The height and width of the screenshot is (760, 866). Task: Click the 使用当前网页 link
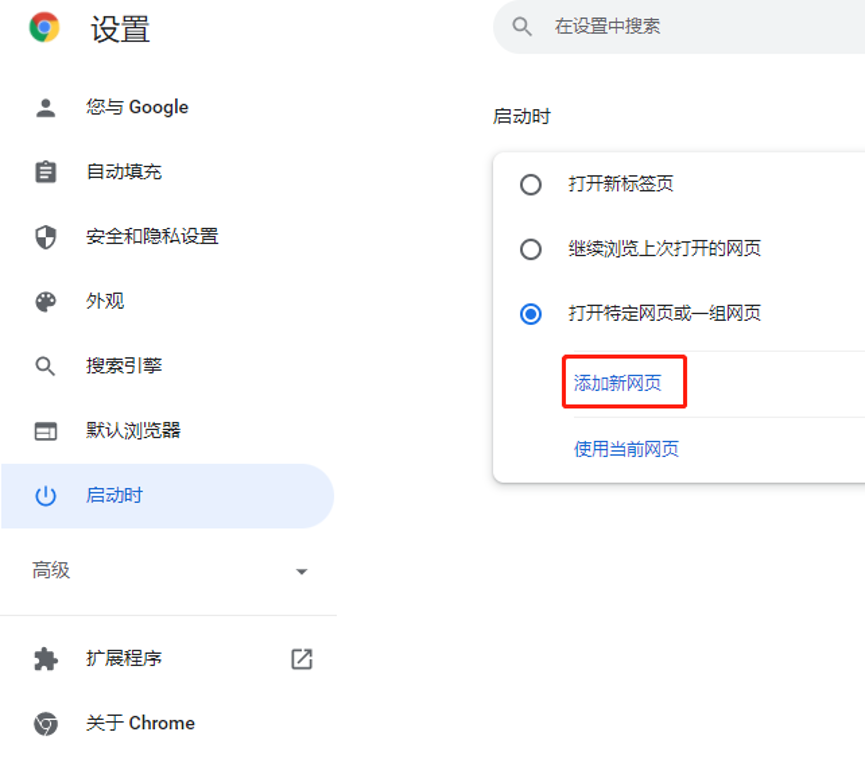tap(626, 449)
